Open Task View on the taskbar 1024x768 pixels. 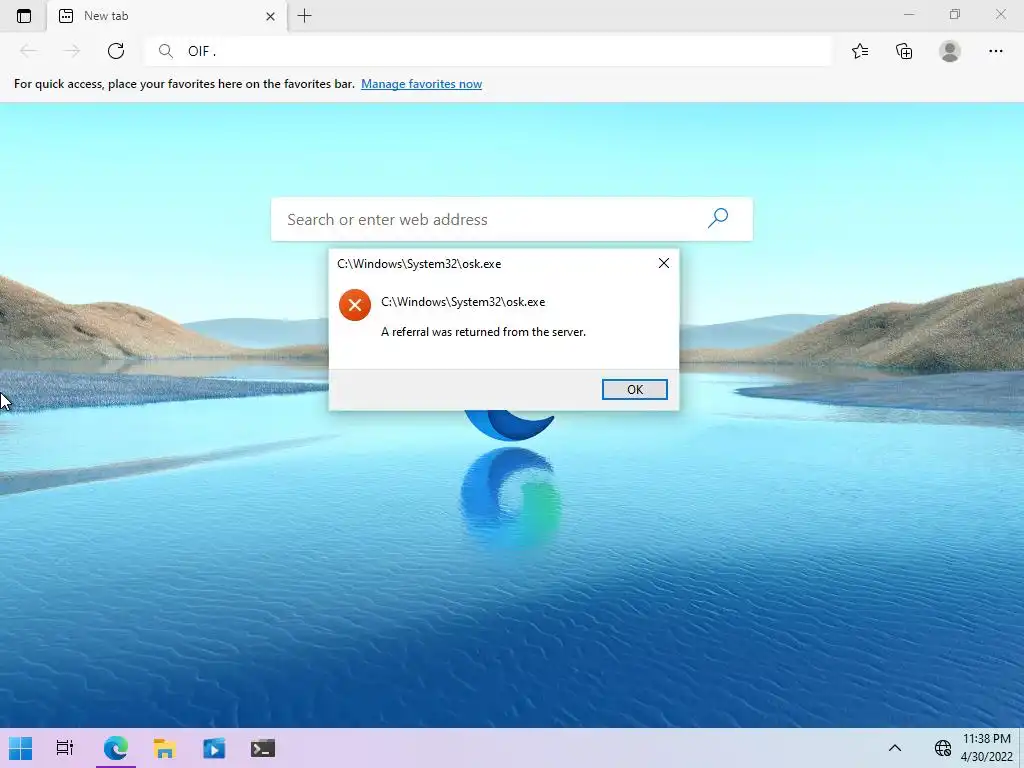pos(65,748)
